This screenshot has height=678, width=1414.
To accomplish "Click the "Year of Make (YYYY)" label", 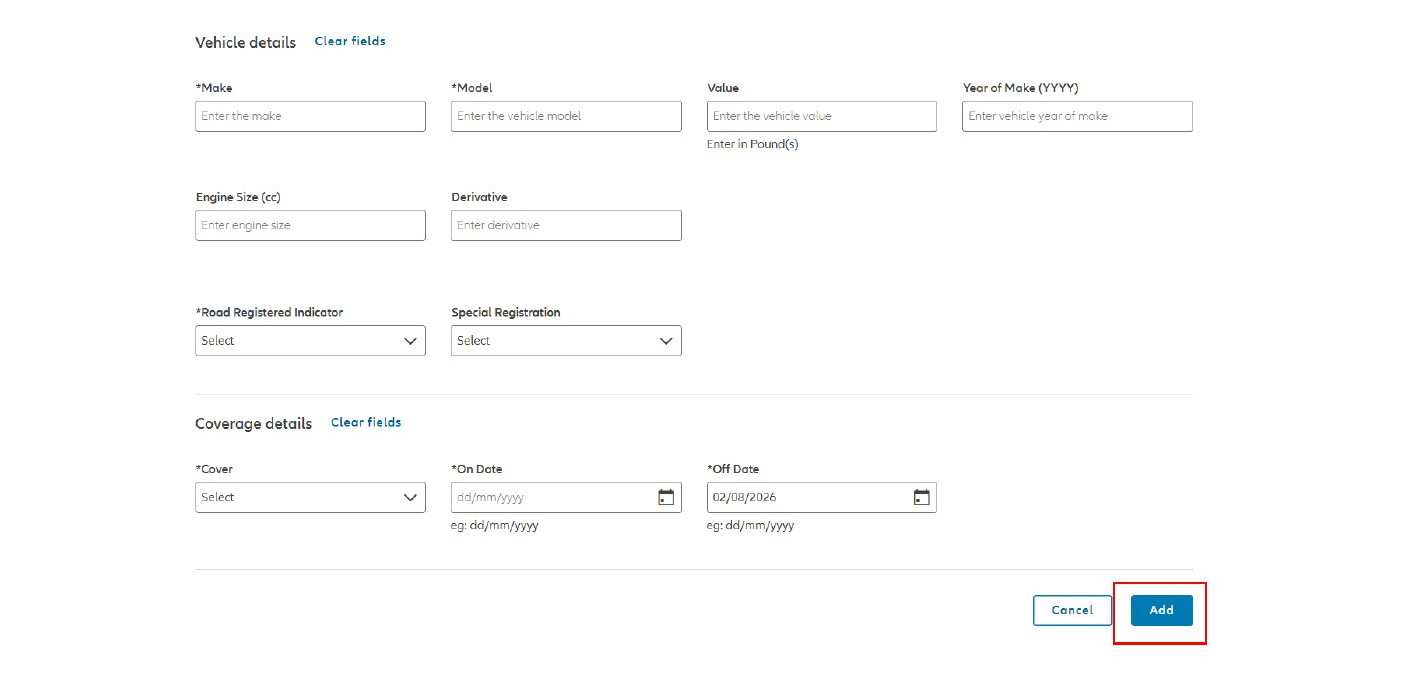I will coord(1021,88).
